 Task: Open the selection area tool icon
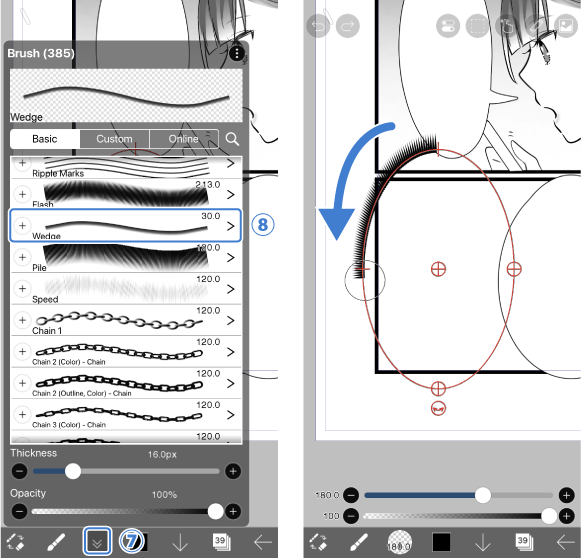click(477, 26)
